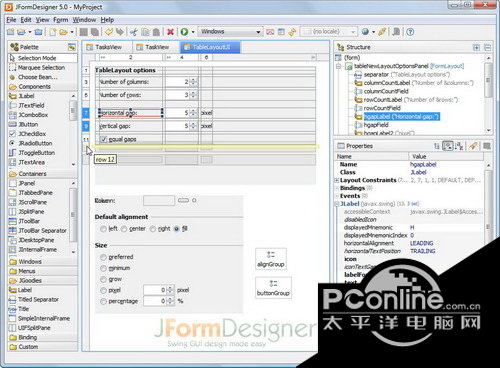Expand the Layout Constraints property group
The height and width of the screenshot is (368, 500).
(x=337, y=180)
